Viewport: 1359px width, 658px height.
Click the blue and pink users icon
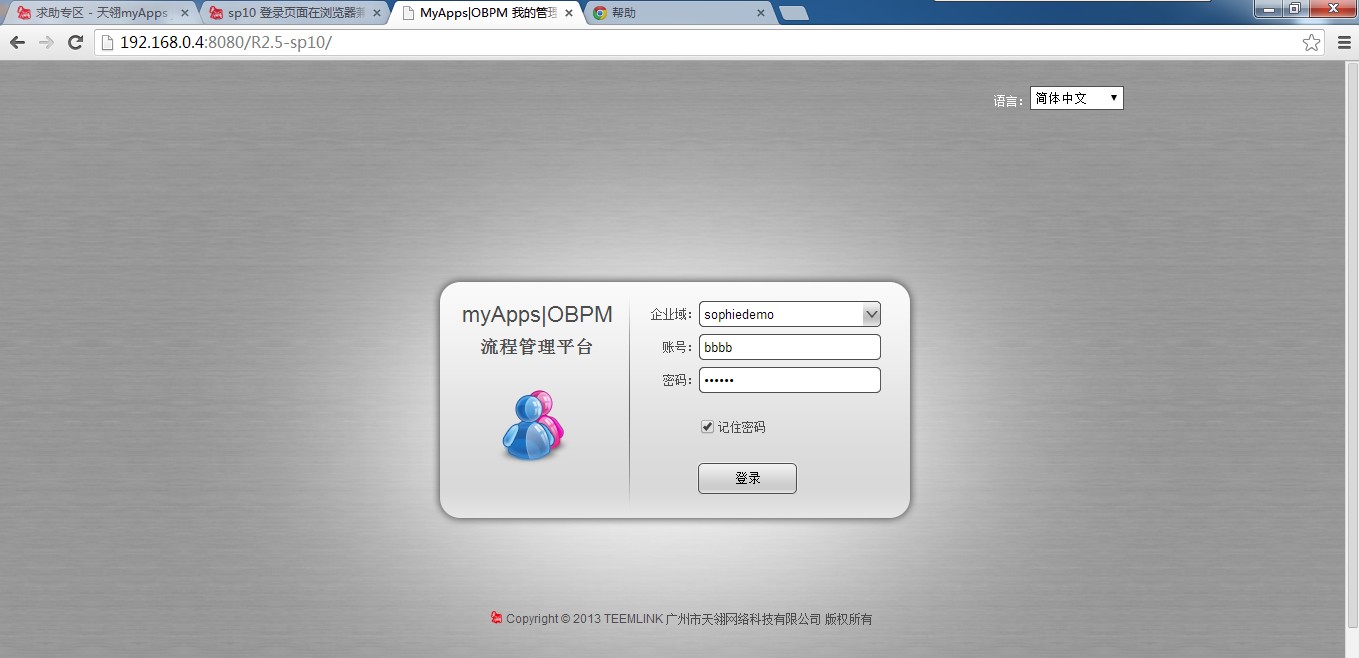coord(533,426)
